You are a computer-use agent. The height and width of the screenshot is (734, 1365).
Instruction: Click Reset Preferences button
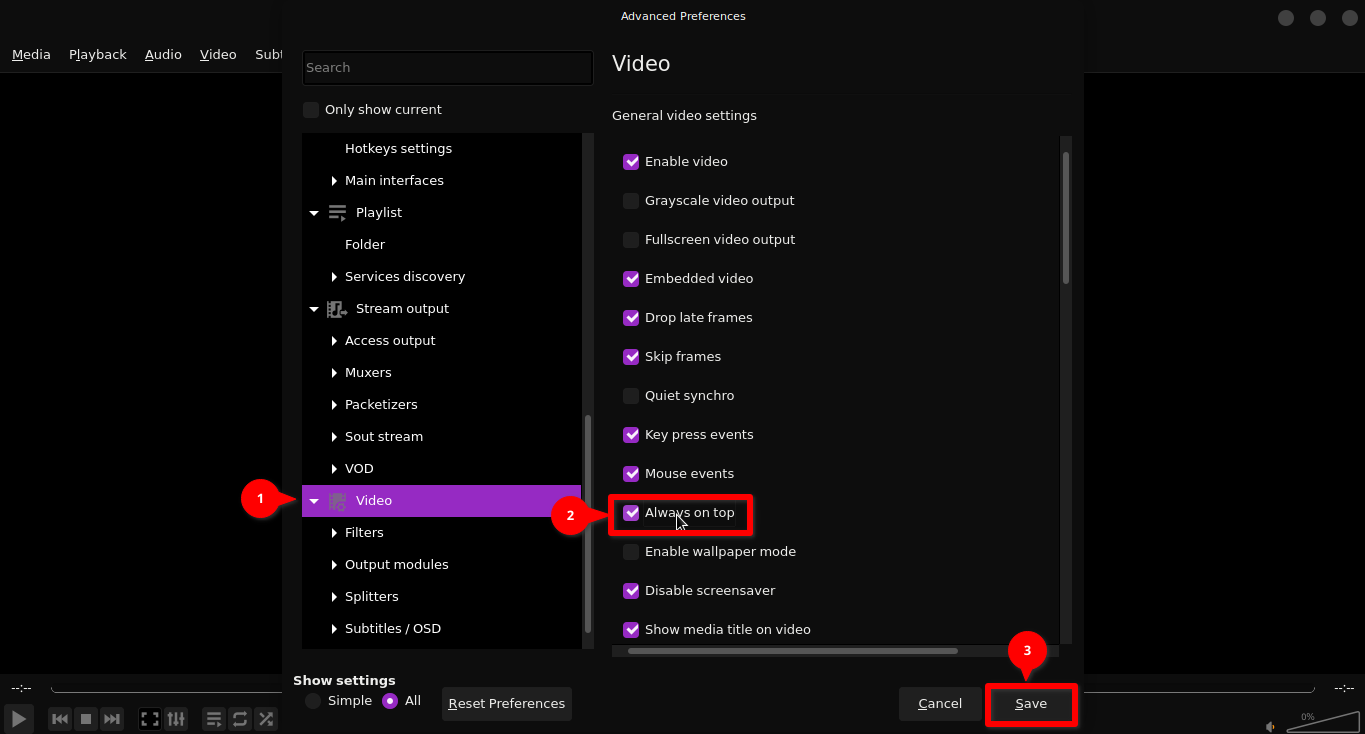click(507, 704)
